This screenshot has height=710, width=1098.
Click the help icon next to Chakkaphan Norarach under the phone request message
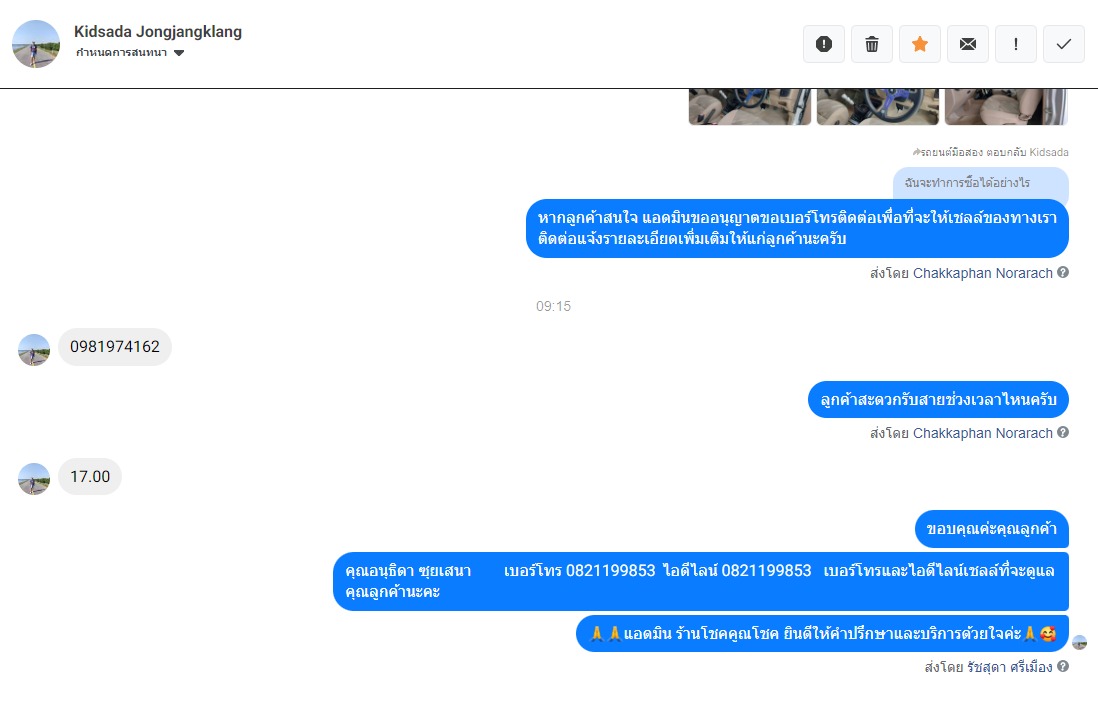pyautogui.click(x=1063, y=272)
